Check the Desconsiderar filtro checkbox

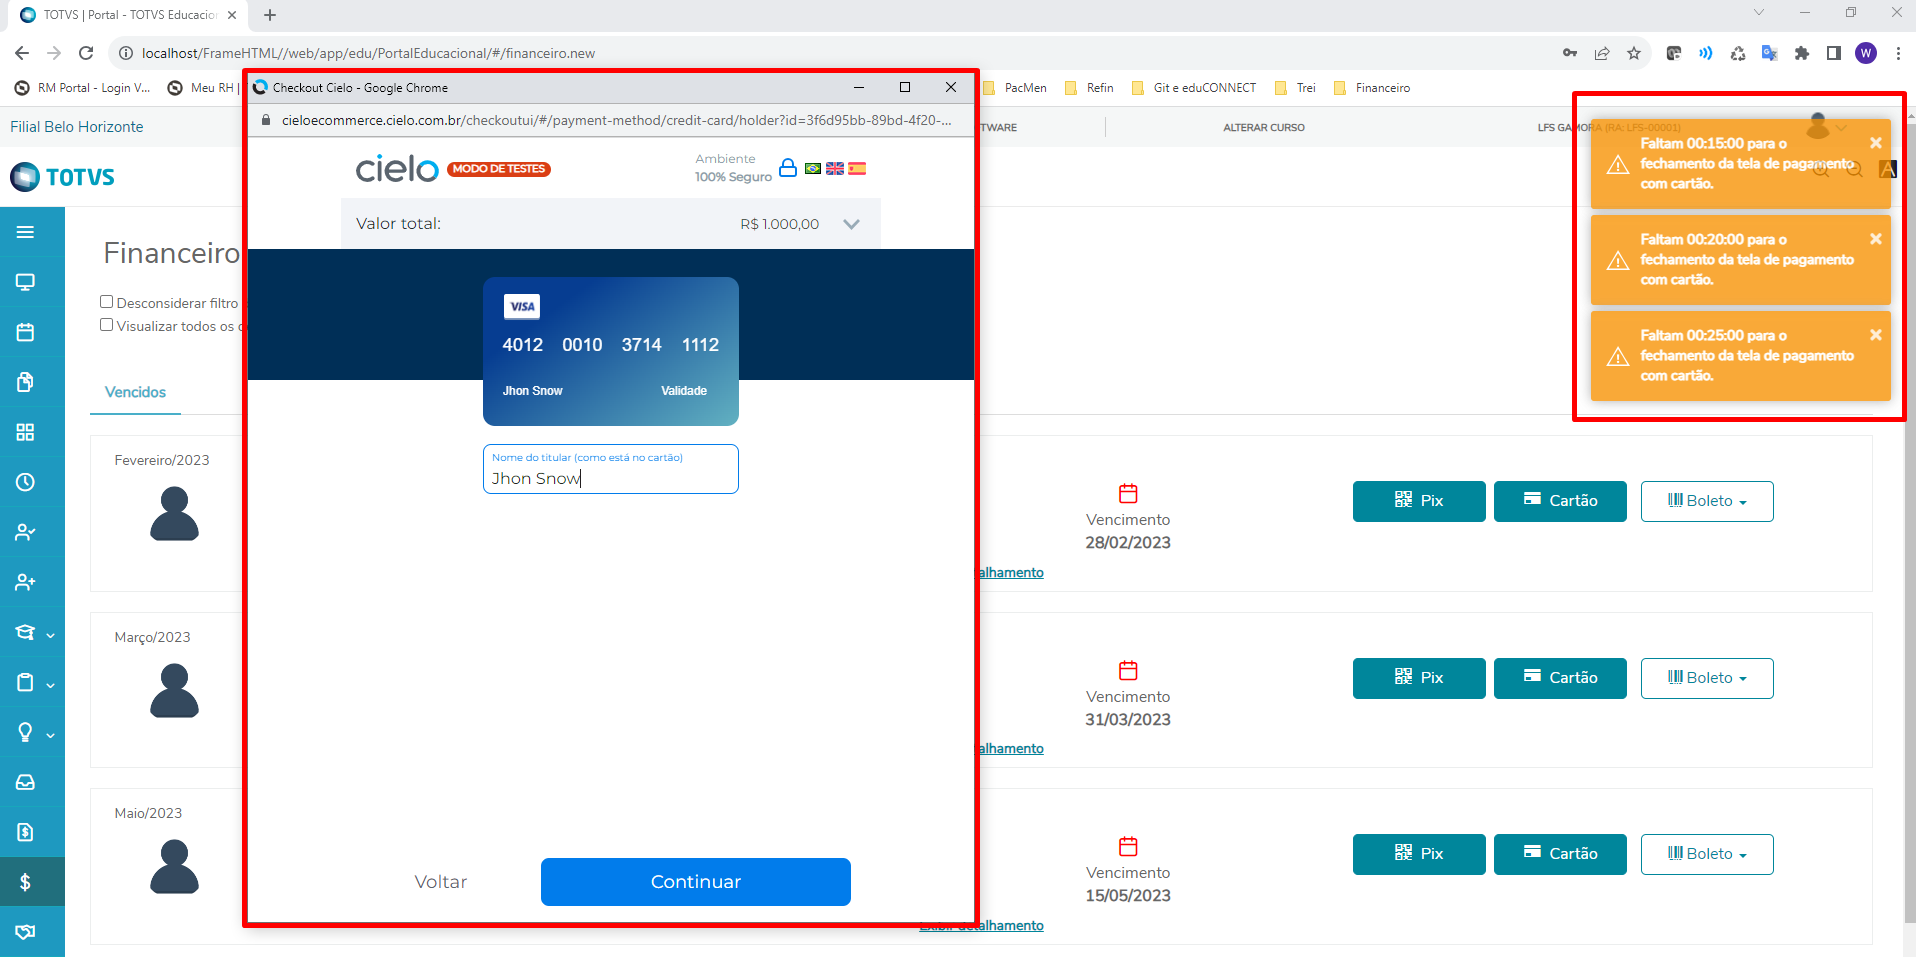coord(106,302)
